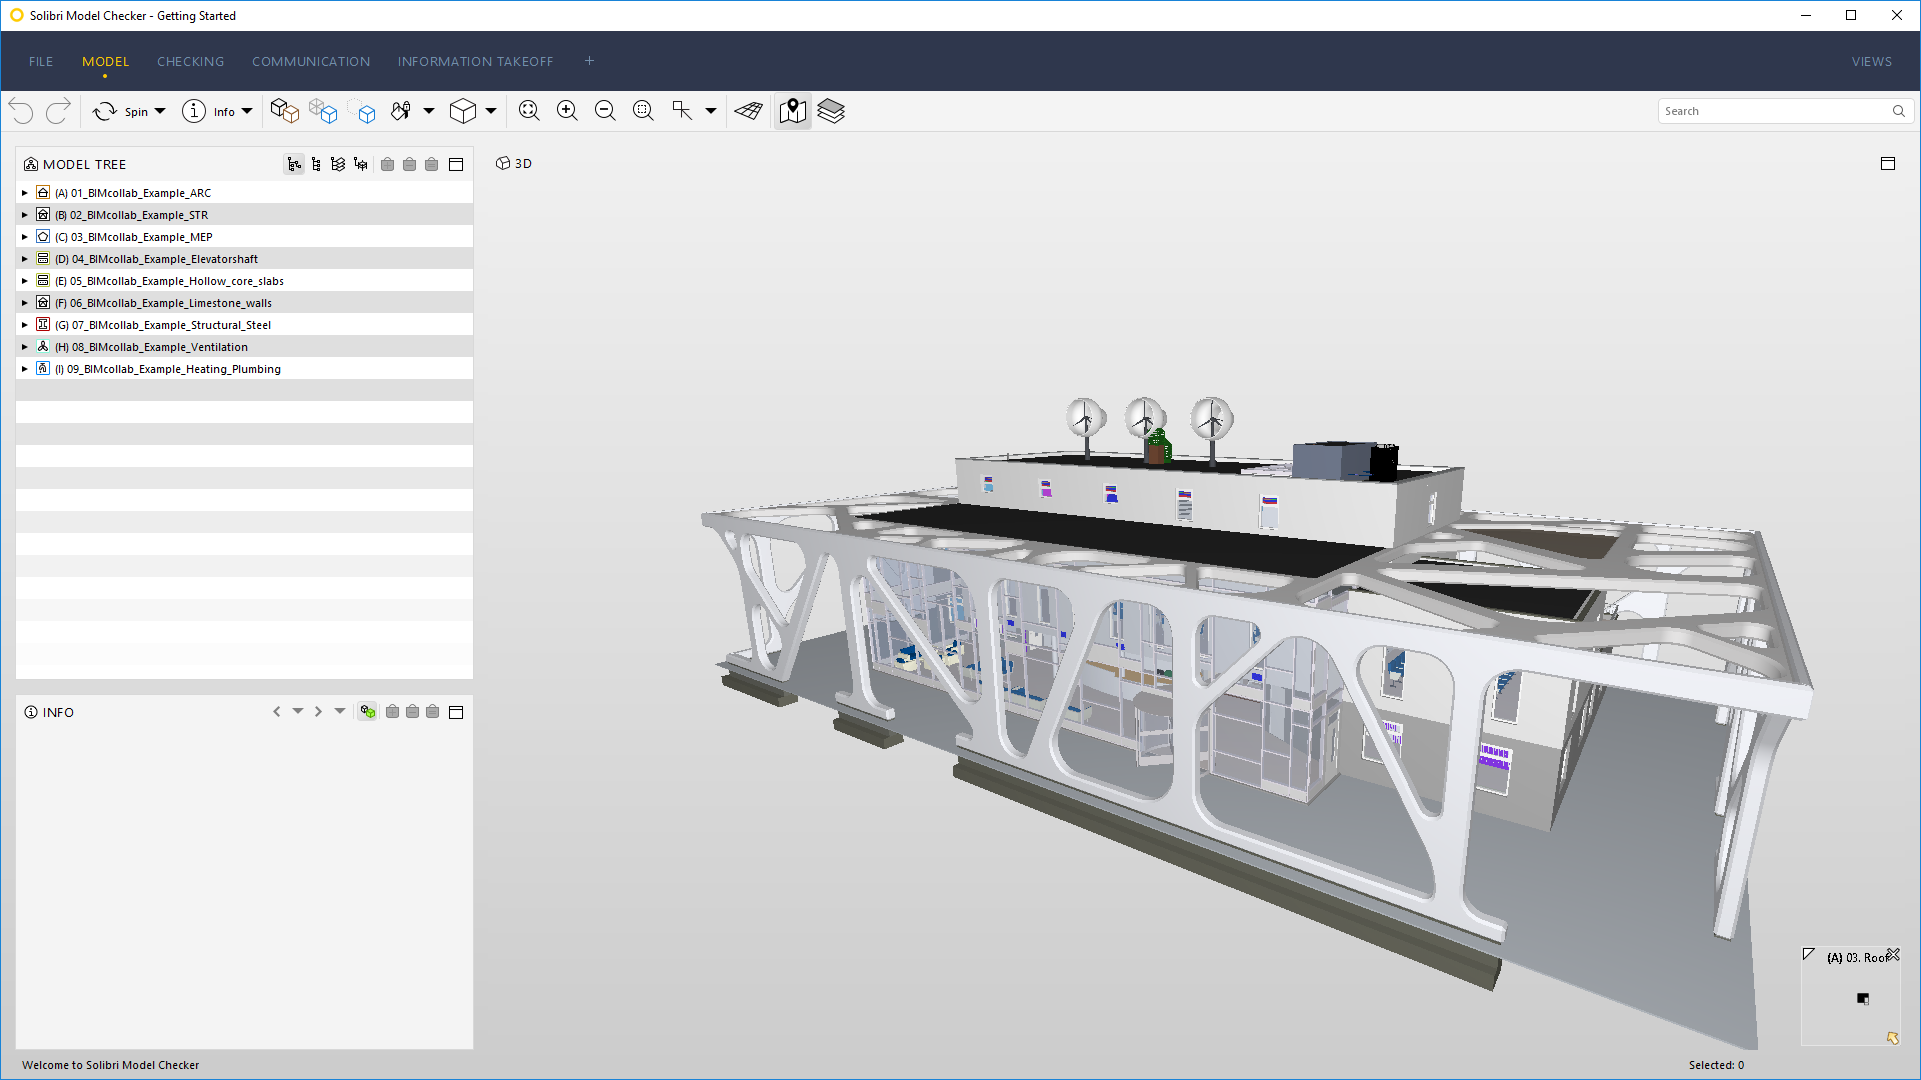Switch to the MODEL tab
Image resolution: width=1921 pixels, height=1080 pixels.
(x=106, y=61)
